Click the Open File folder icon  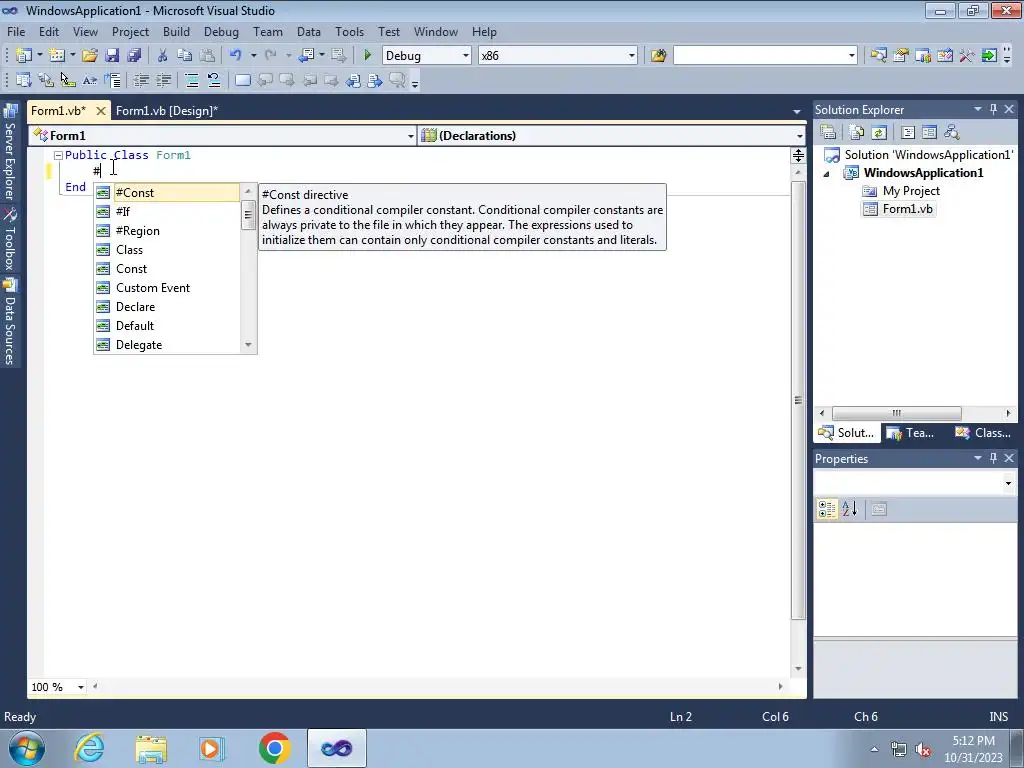89,56
